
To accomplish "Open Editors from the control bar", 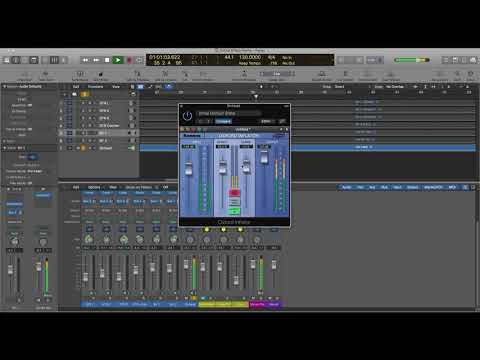I will 63,60.
